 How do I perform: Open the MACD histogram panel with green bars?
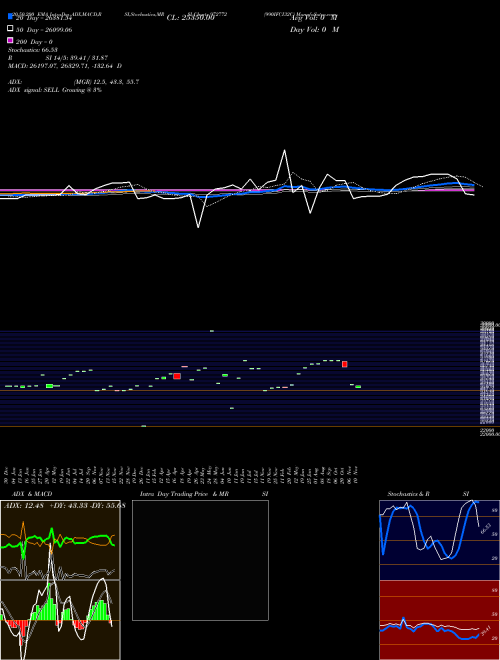(x=60, y=620)
